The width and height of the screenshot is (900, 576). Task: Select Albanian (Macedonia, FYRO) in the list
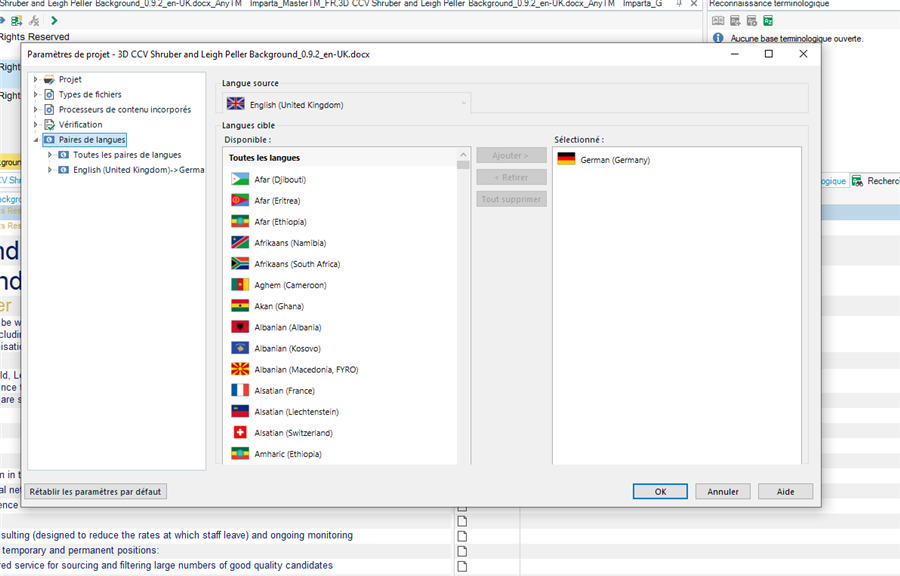click(307, 369)
